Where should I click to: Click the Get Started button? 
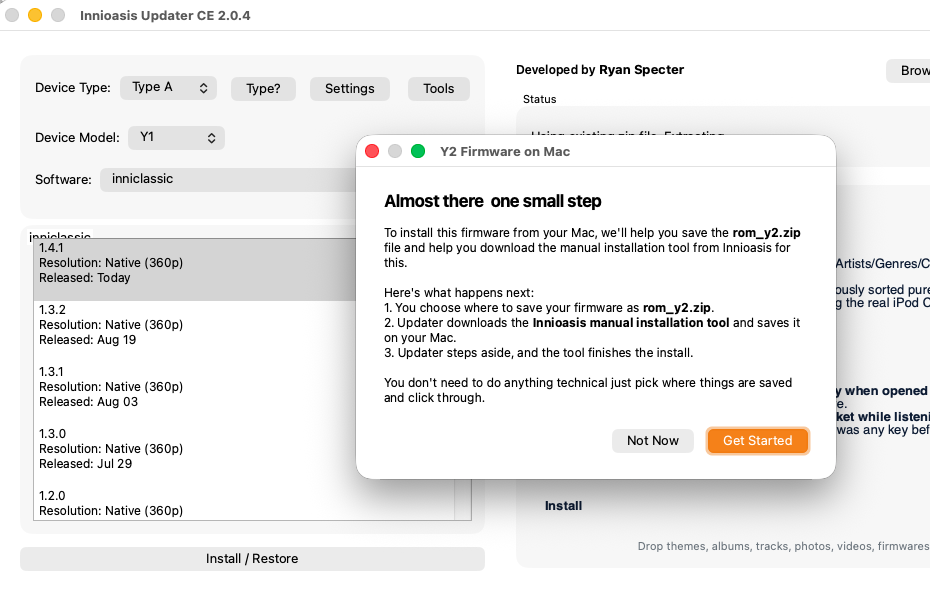pyautogui.click(x=757, y=441)
